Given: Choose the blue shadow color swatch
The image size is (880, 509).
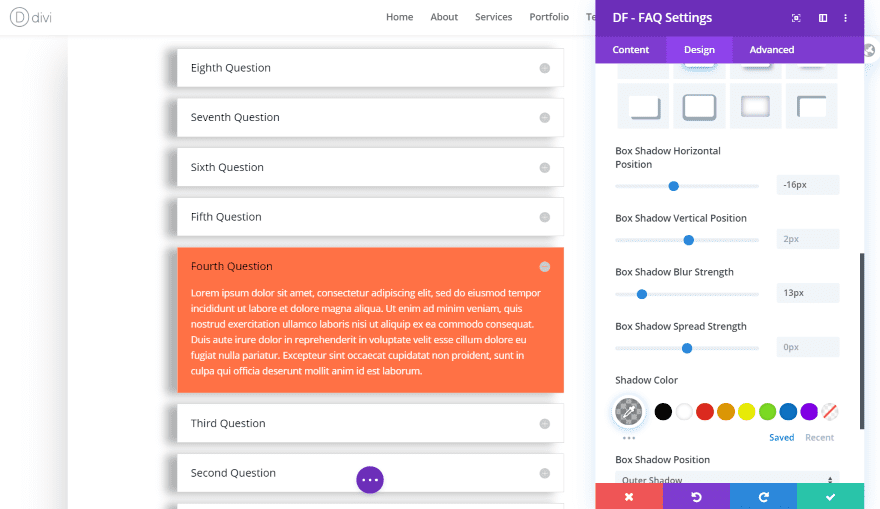Looking at the screenshot, I should pyautogui.click(x=788, y=411).
